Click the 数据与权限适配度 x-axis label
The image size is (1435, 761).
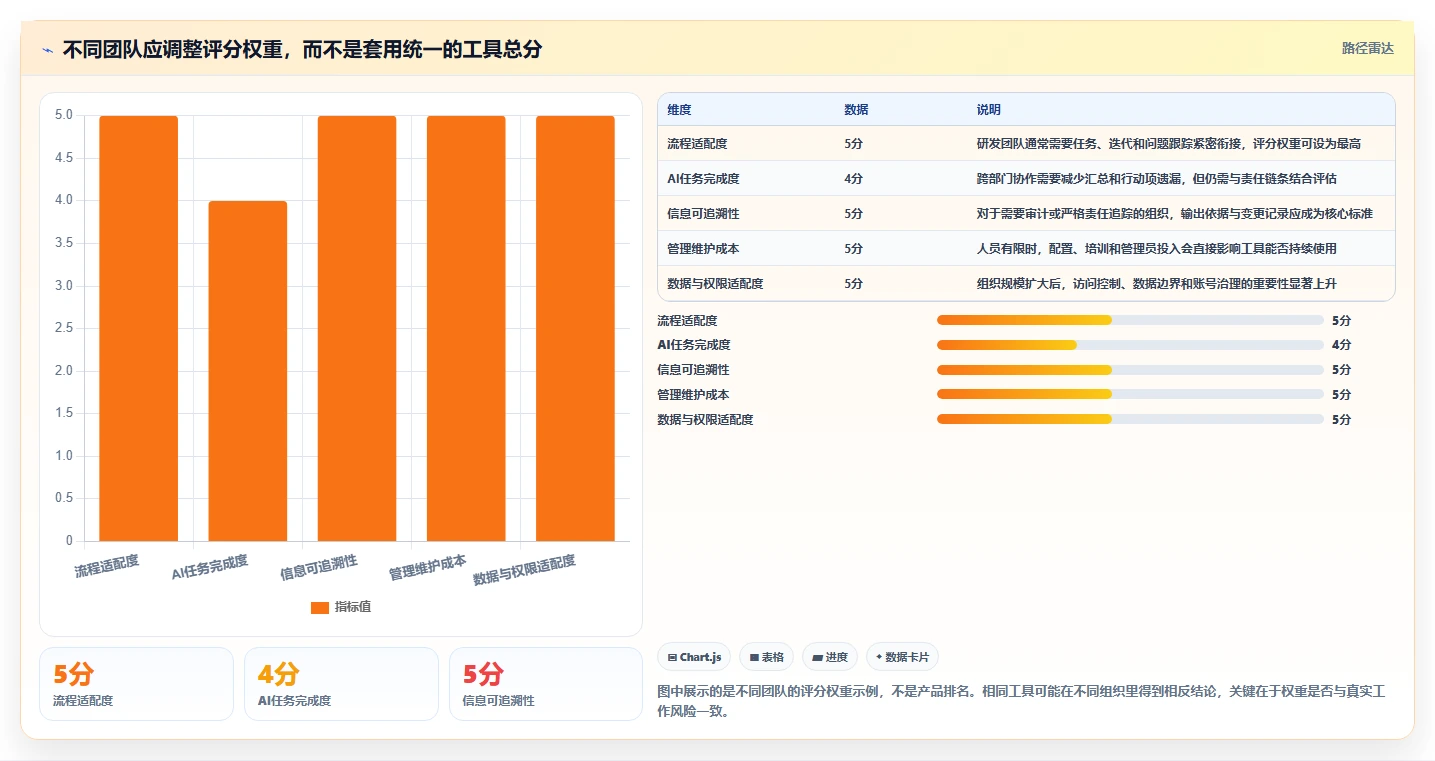coord(525,570)
